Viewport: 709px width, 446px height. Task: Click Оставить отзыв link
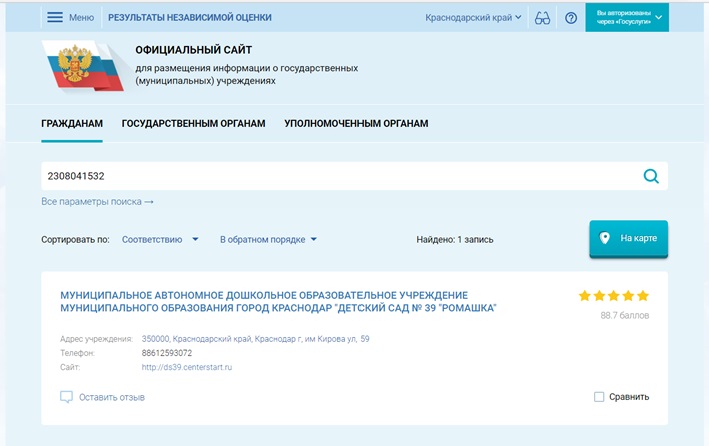[112, 397]
